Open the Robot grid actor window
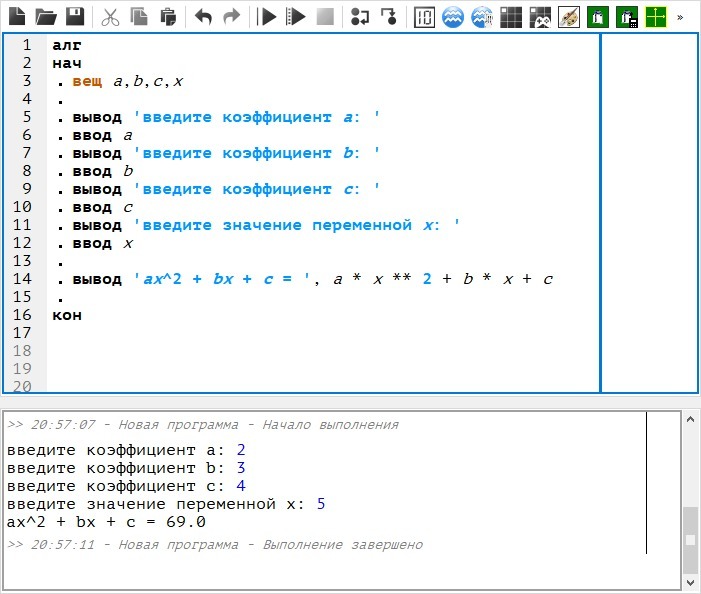Image resolution: width=701 pixels, height=594 pixels. (x=511, y=16)
